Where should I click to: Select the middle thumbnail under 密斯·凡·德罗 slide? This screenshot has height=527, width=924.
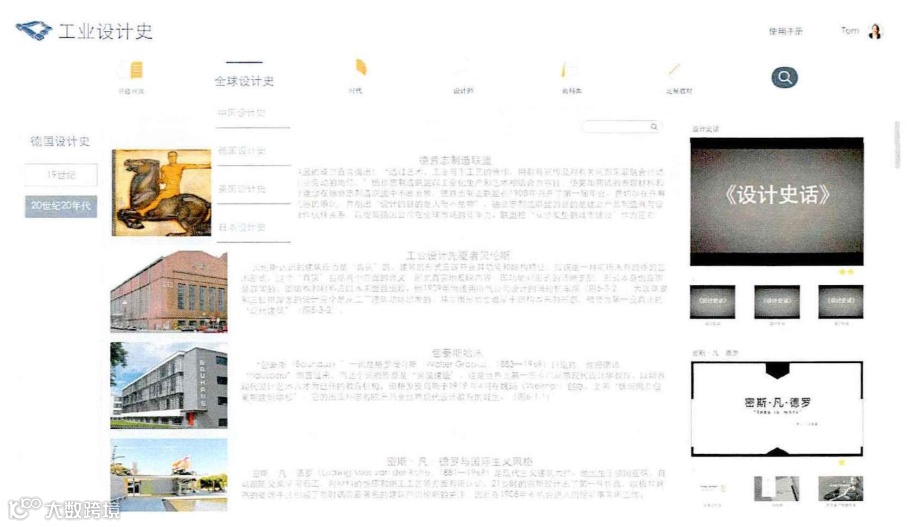pos(777,488)
